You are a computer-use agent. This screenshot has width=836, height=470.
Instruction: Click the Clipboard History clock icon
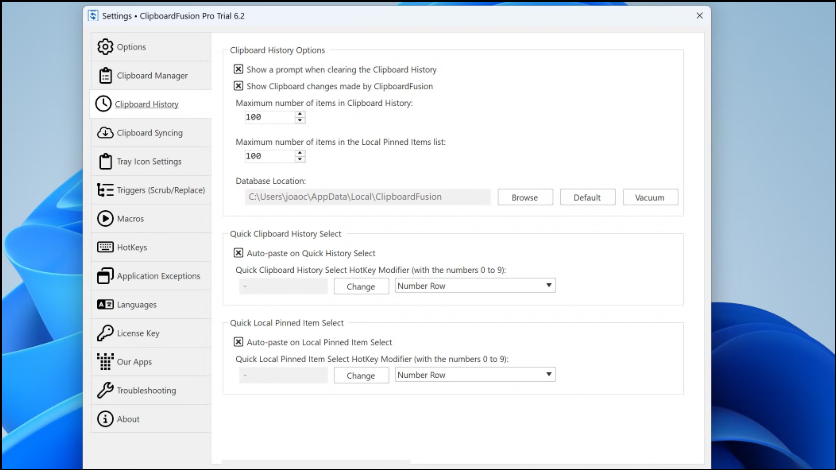coord(103,104)
